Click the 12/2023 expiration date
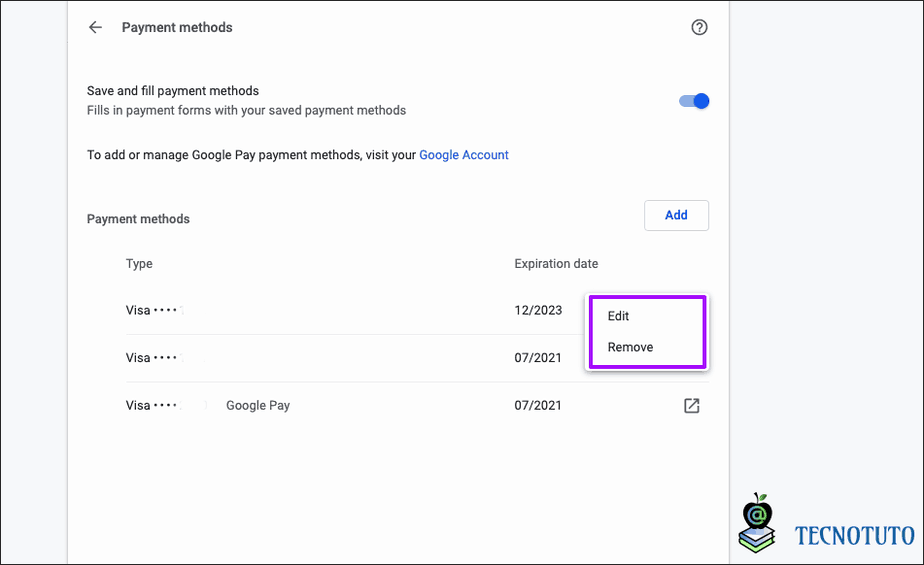 (538, 310)
